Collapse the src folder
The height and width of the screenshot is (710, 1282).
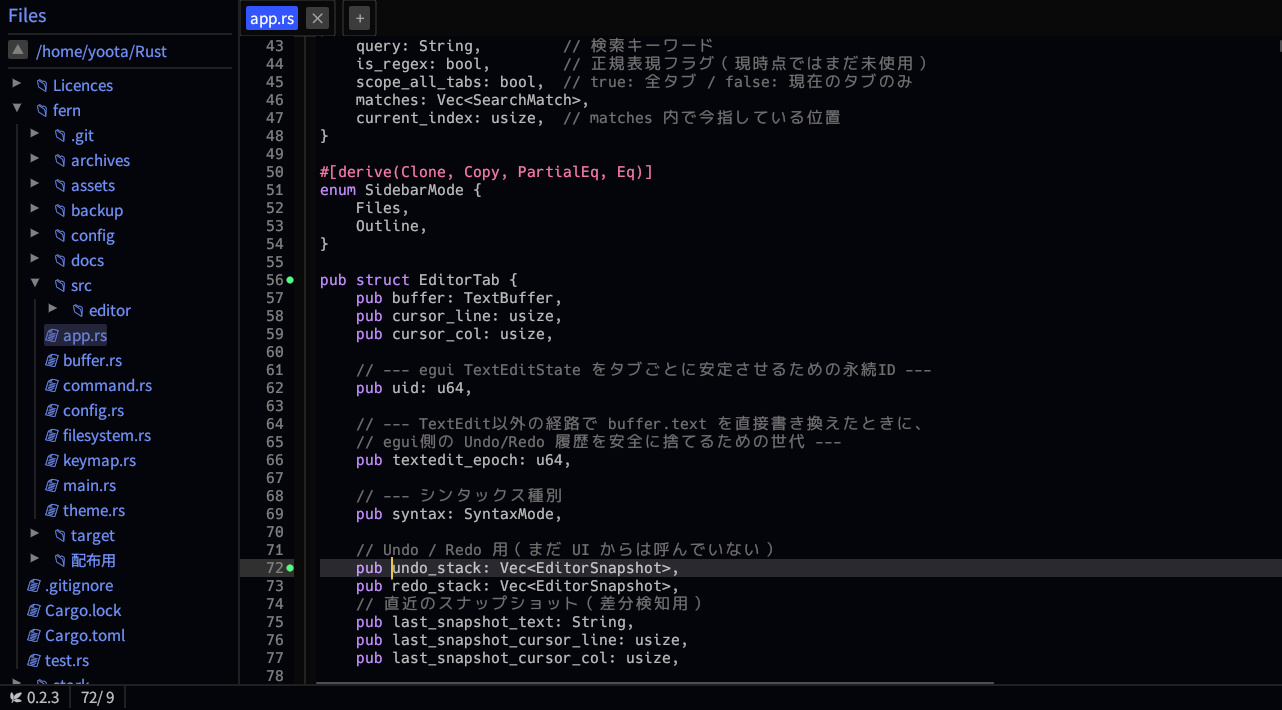tap(35, 284)
